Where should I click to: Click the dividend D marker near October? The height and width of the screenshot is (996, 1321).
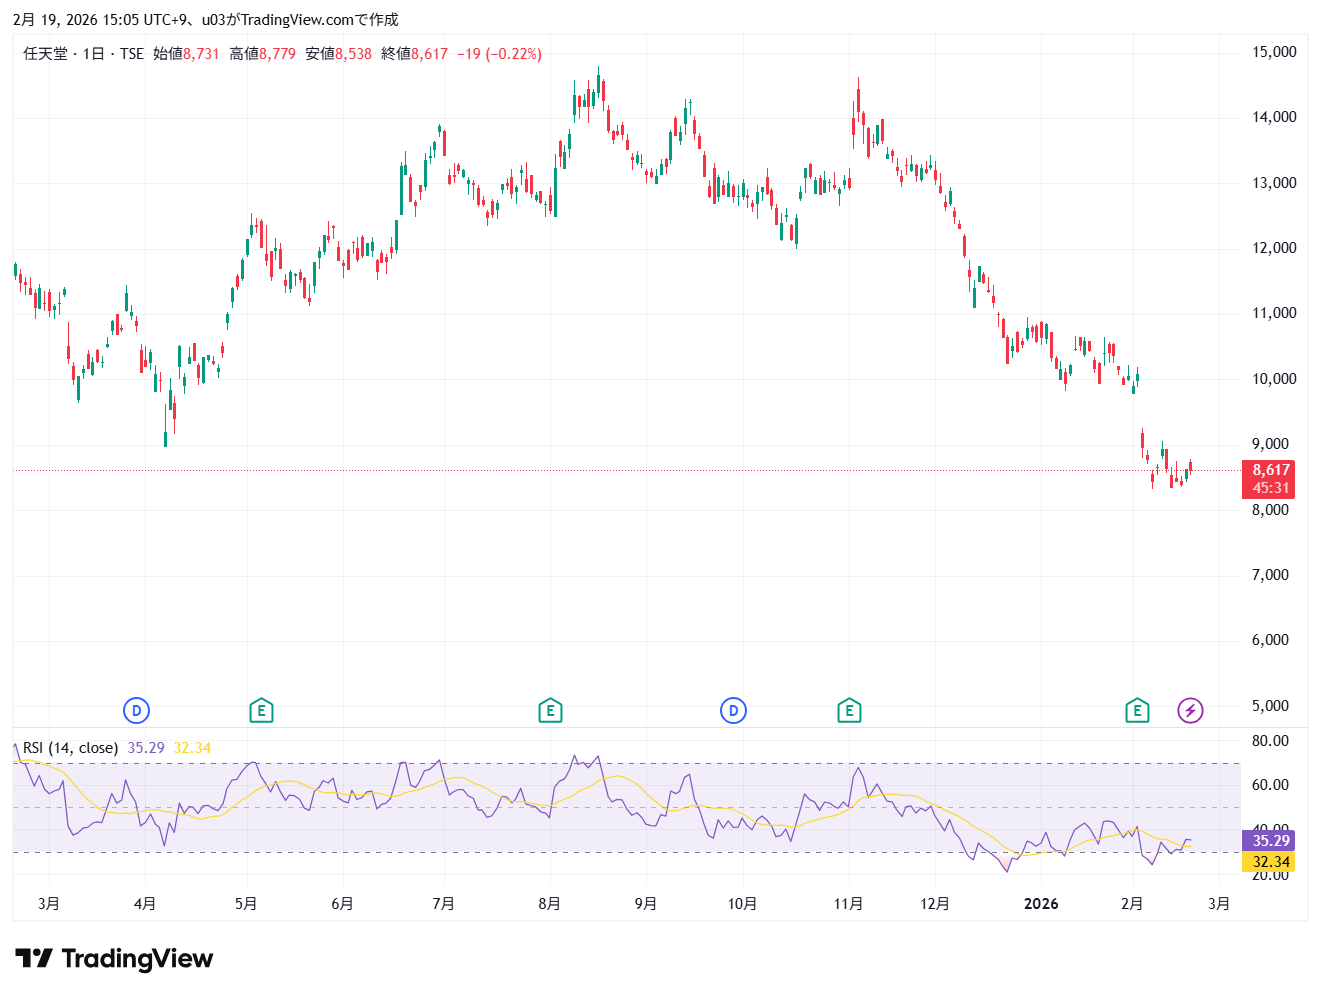tap(733, 711)
